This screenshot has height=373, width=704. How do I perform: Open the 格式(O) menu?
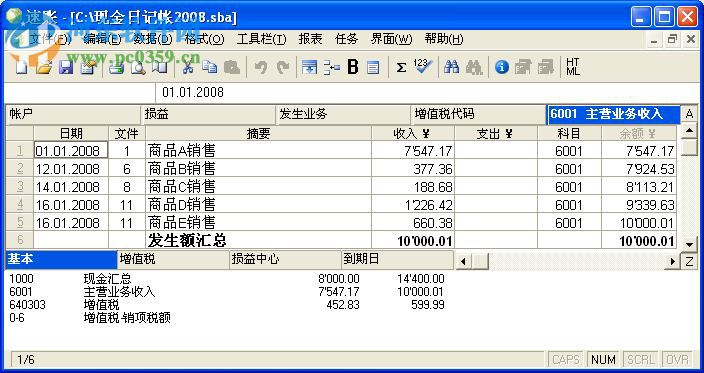click(204, 39)
